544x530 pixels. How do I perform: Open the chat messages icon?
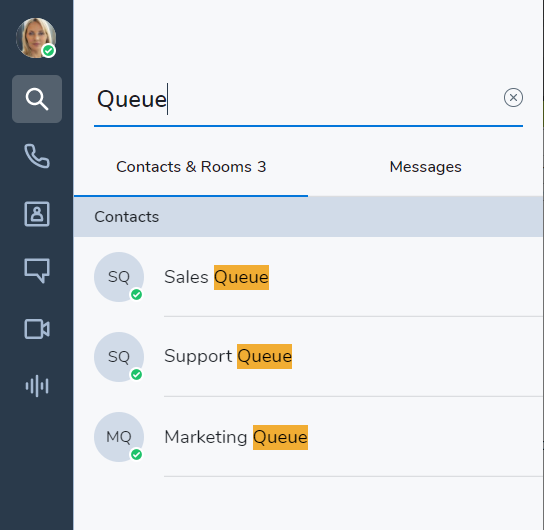point(37,271)
